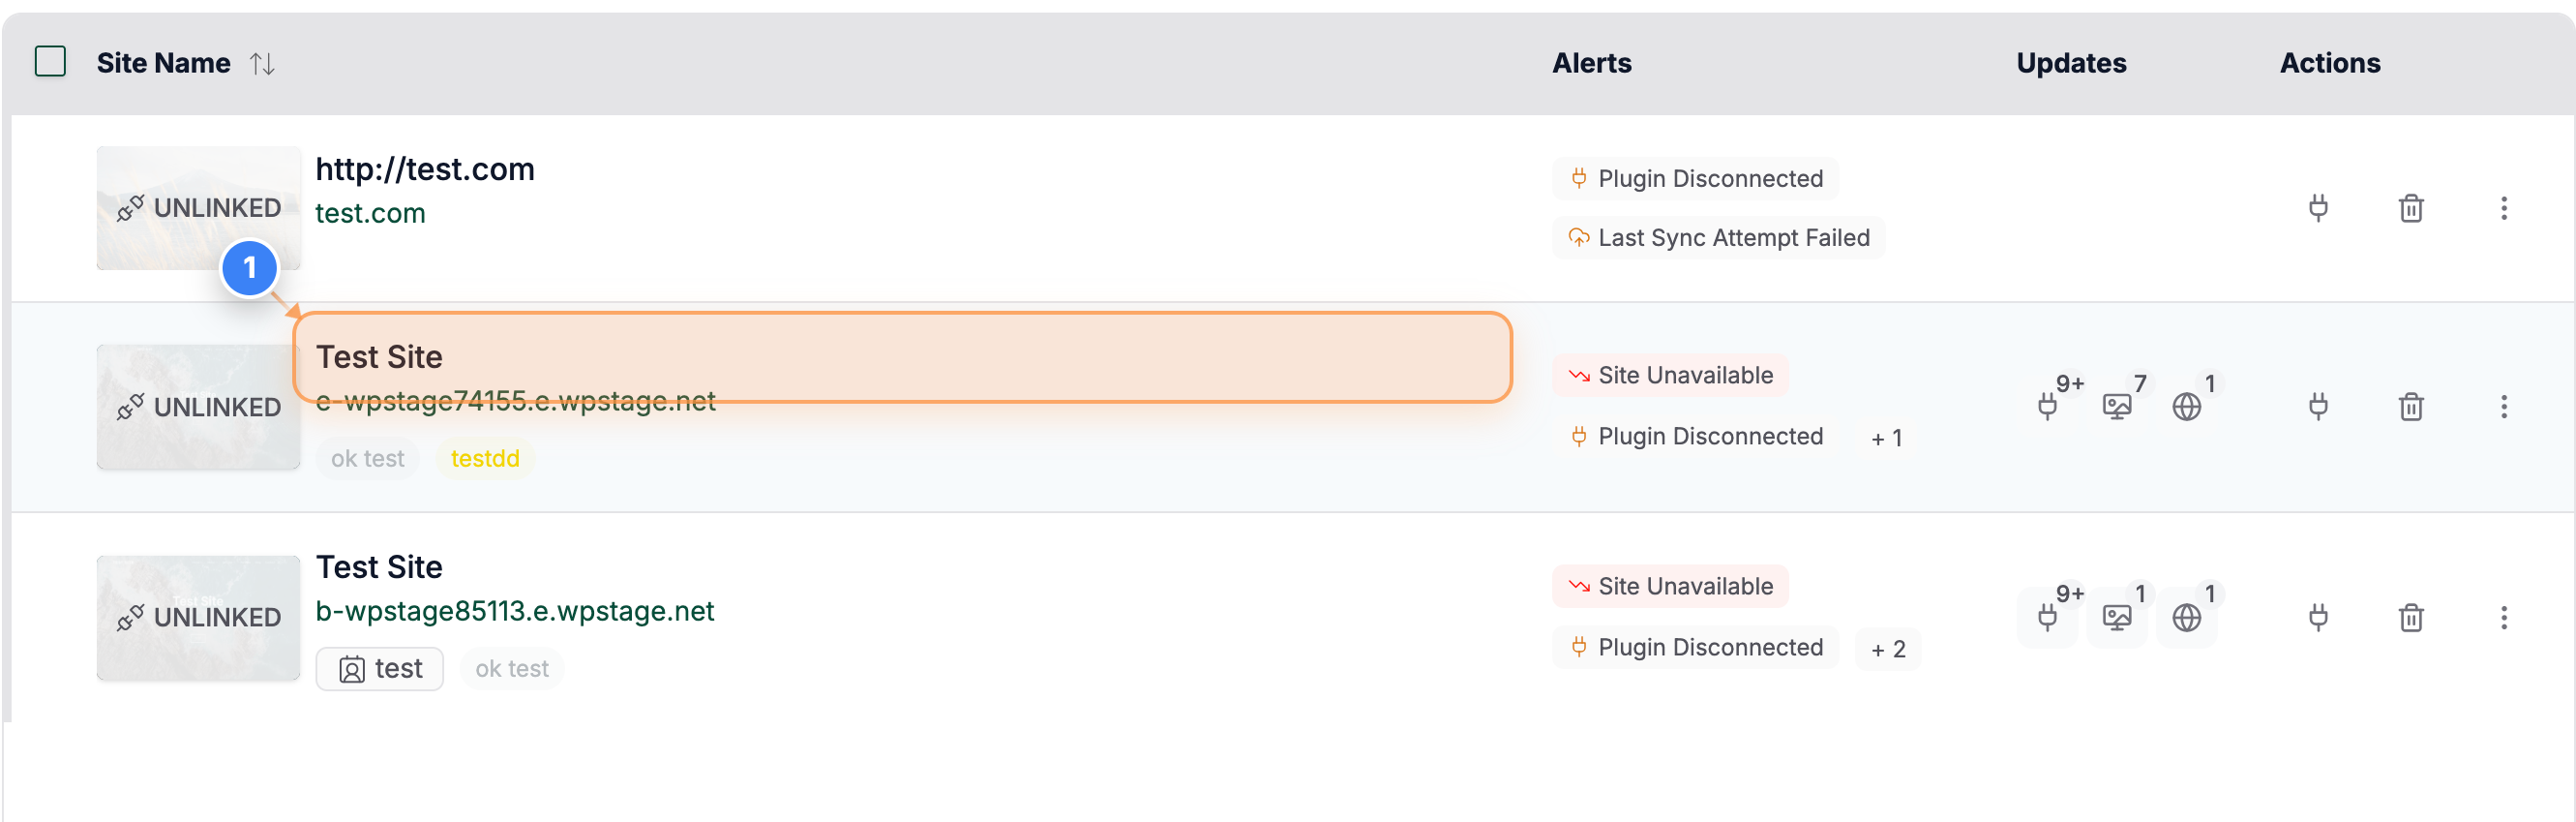
Task: Click the plug icon under Actions for wpstage74155
Action: [2319, 406]
